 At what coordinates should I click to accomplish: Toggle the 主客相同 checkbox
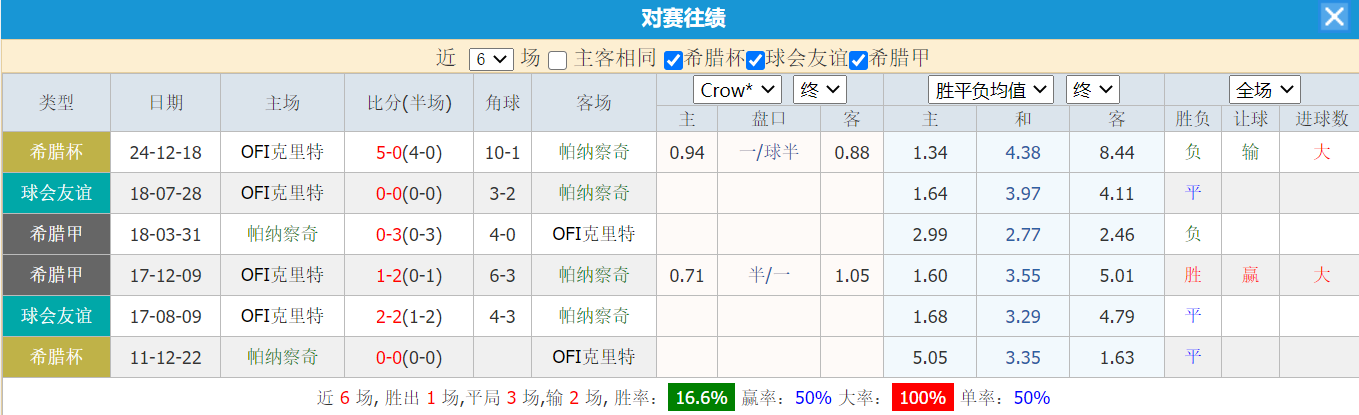coord(558,60)
